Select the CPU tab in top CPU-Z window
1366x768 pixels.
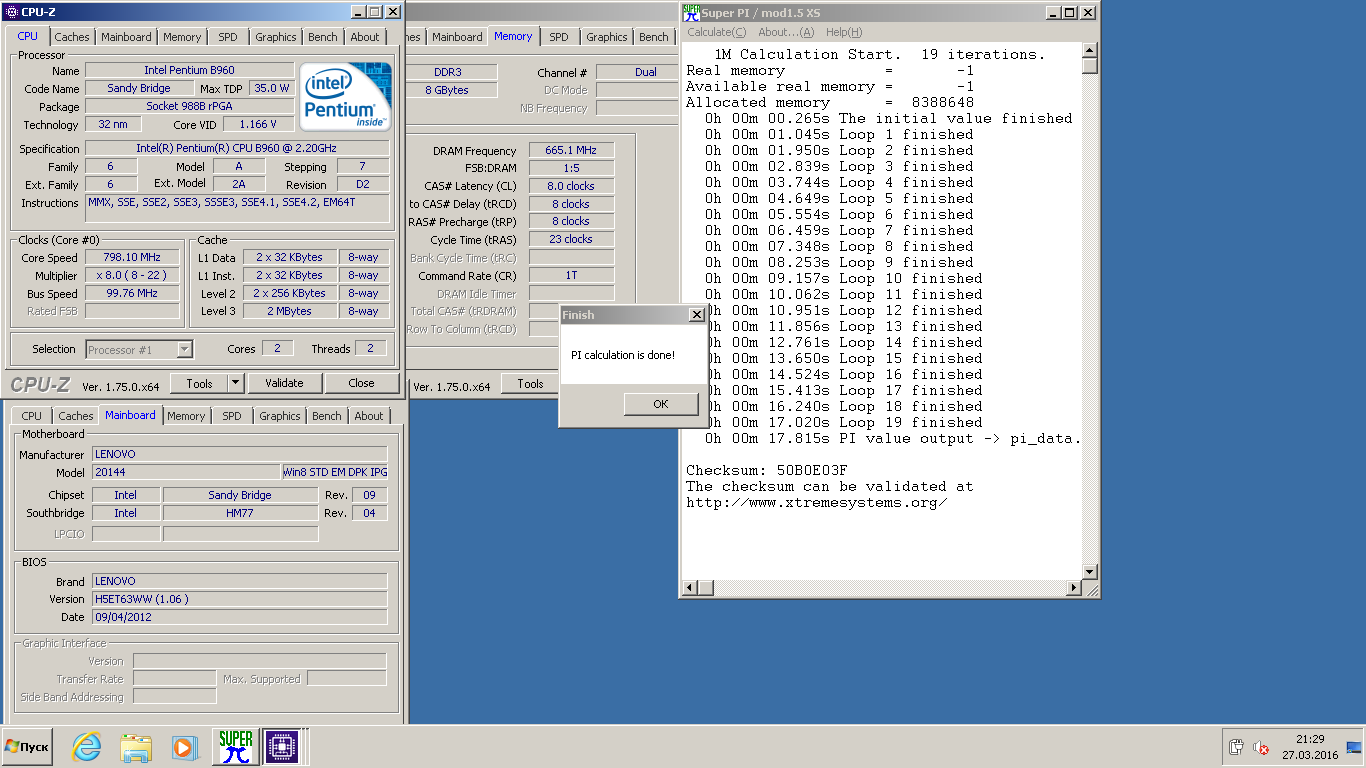27,36
